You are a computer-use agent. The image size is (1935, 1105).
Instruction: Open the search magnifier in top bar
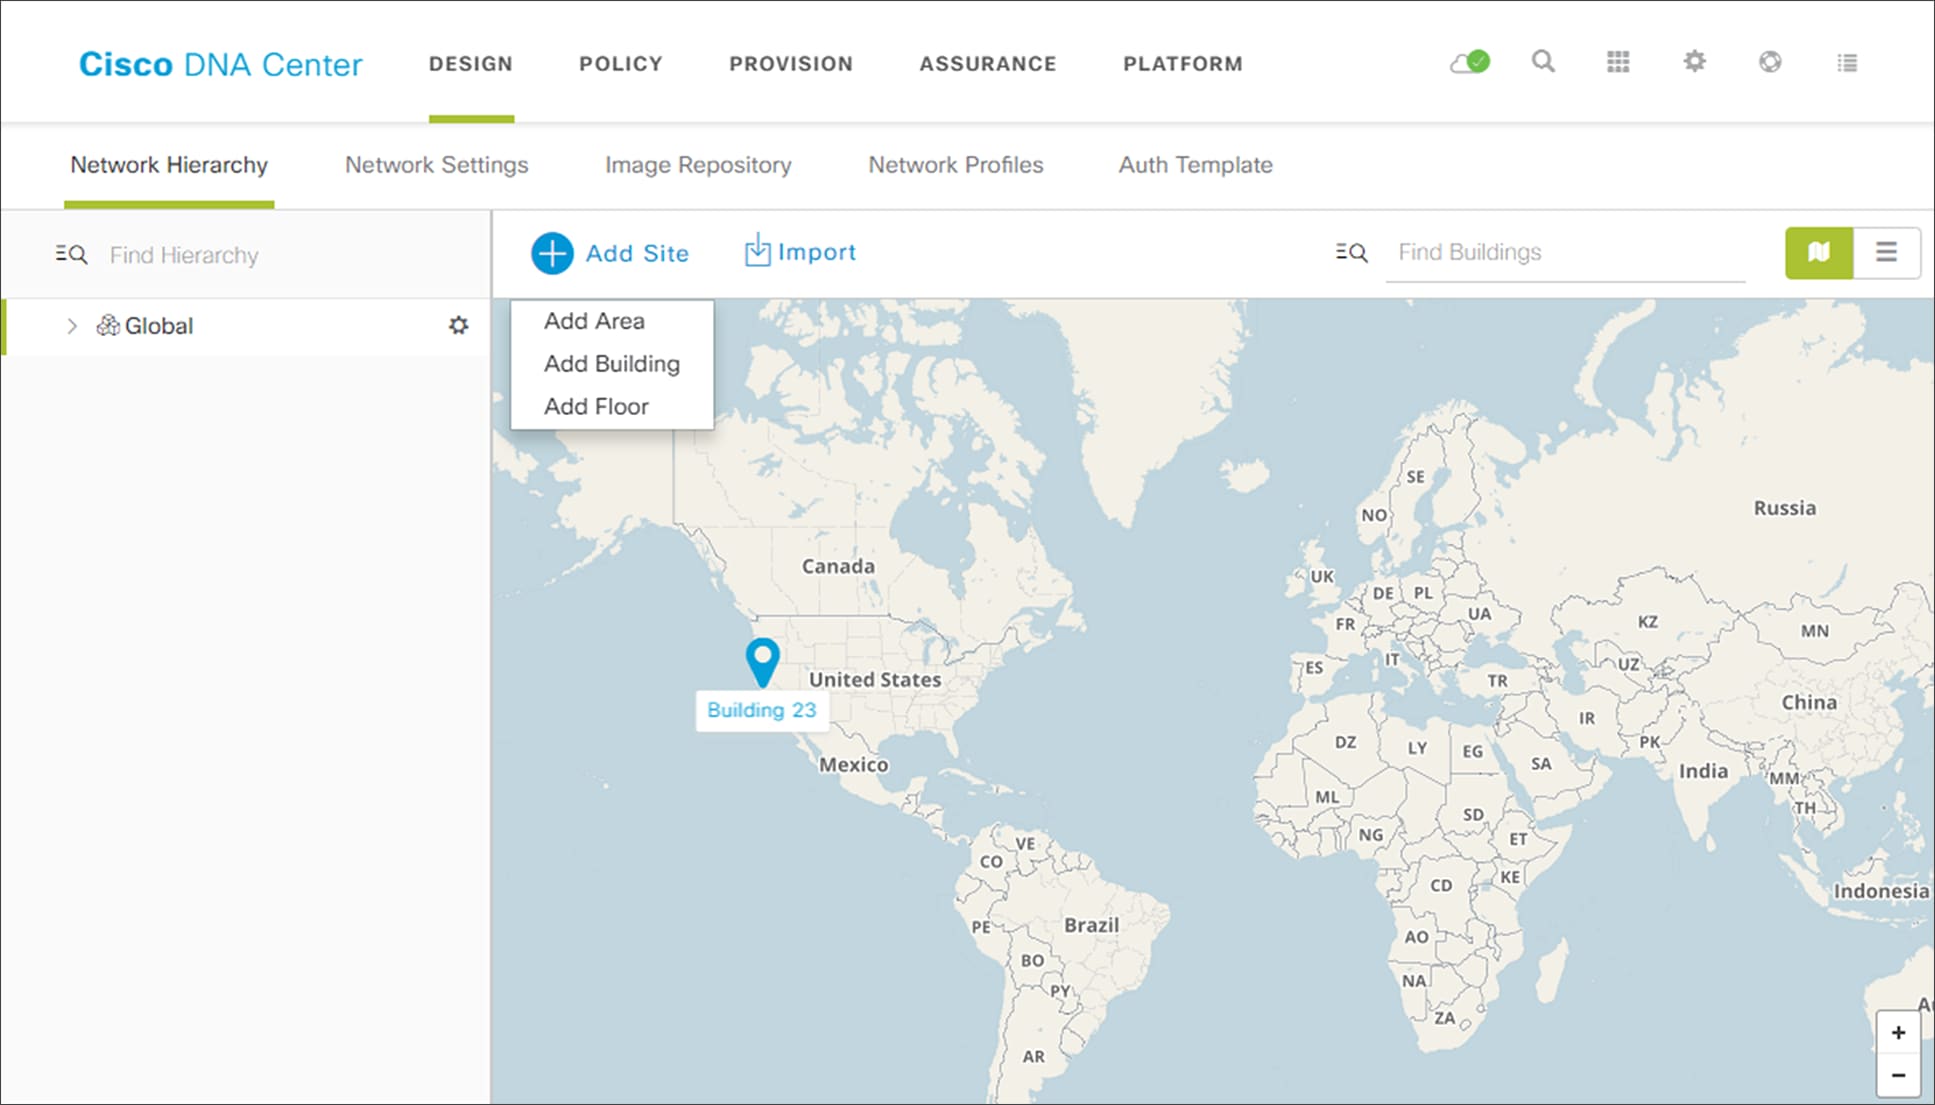1543,62
